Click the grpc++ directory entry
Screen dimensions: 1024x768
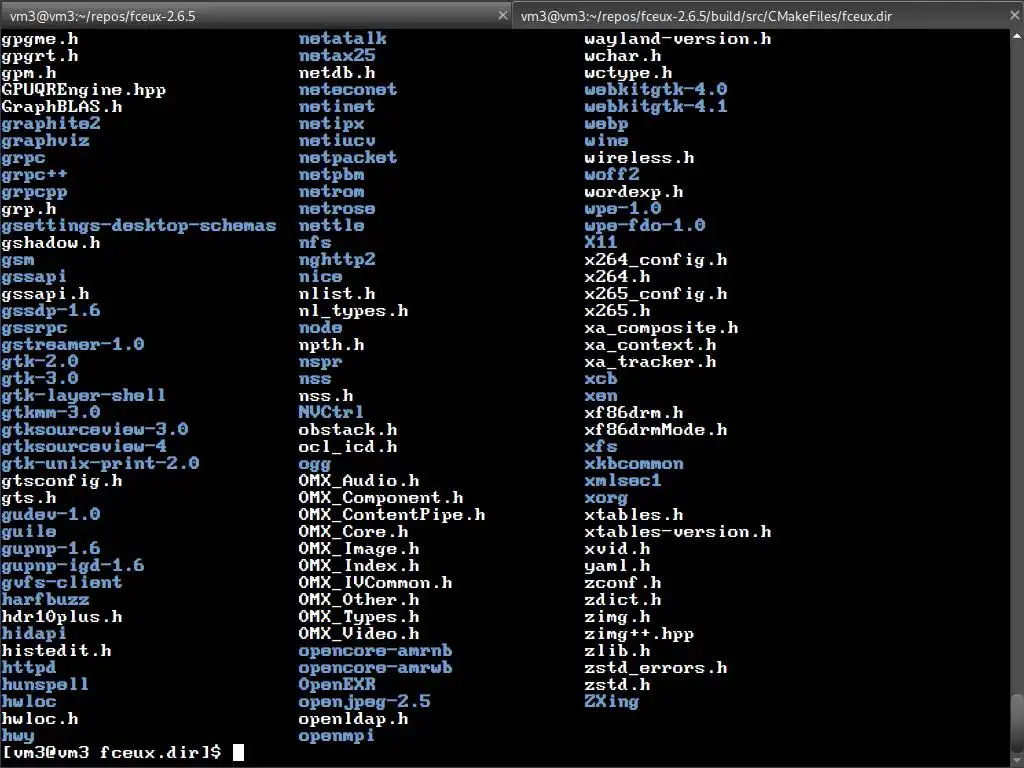coord(34,174)
